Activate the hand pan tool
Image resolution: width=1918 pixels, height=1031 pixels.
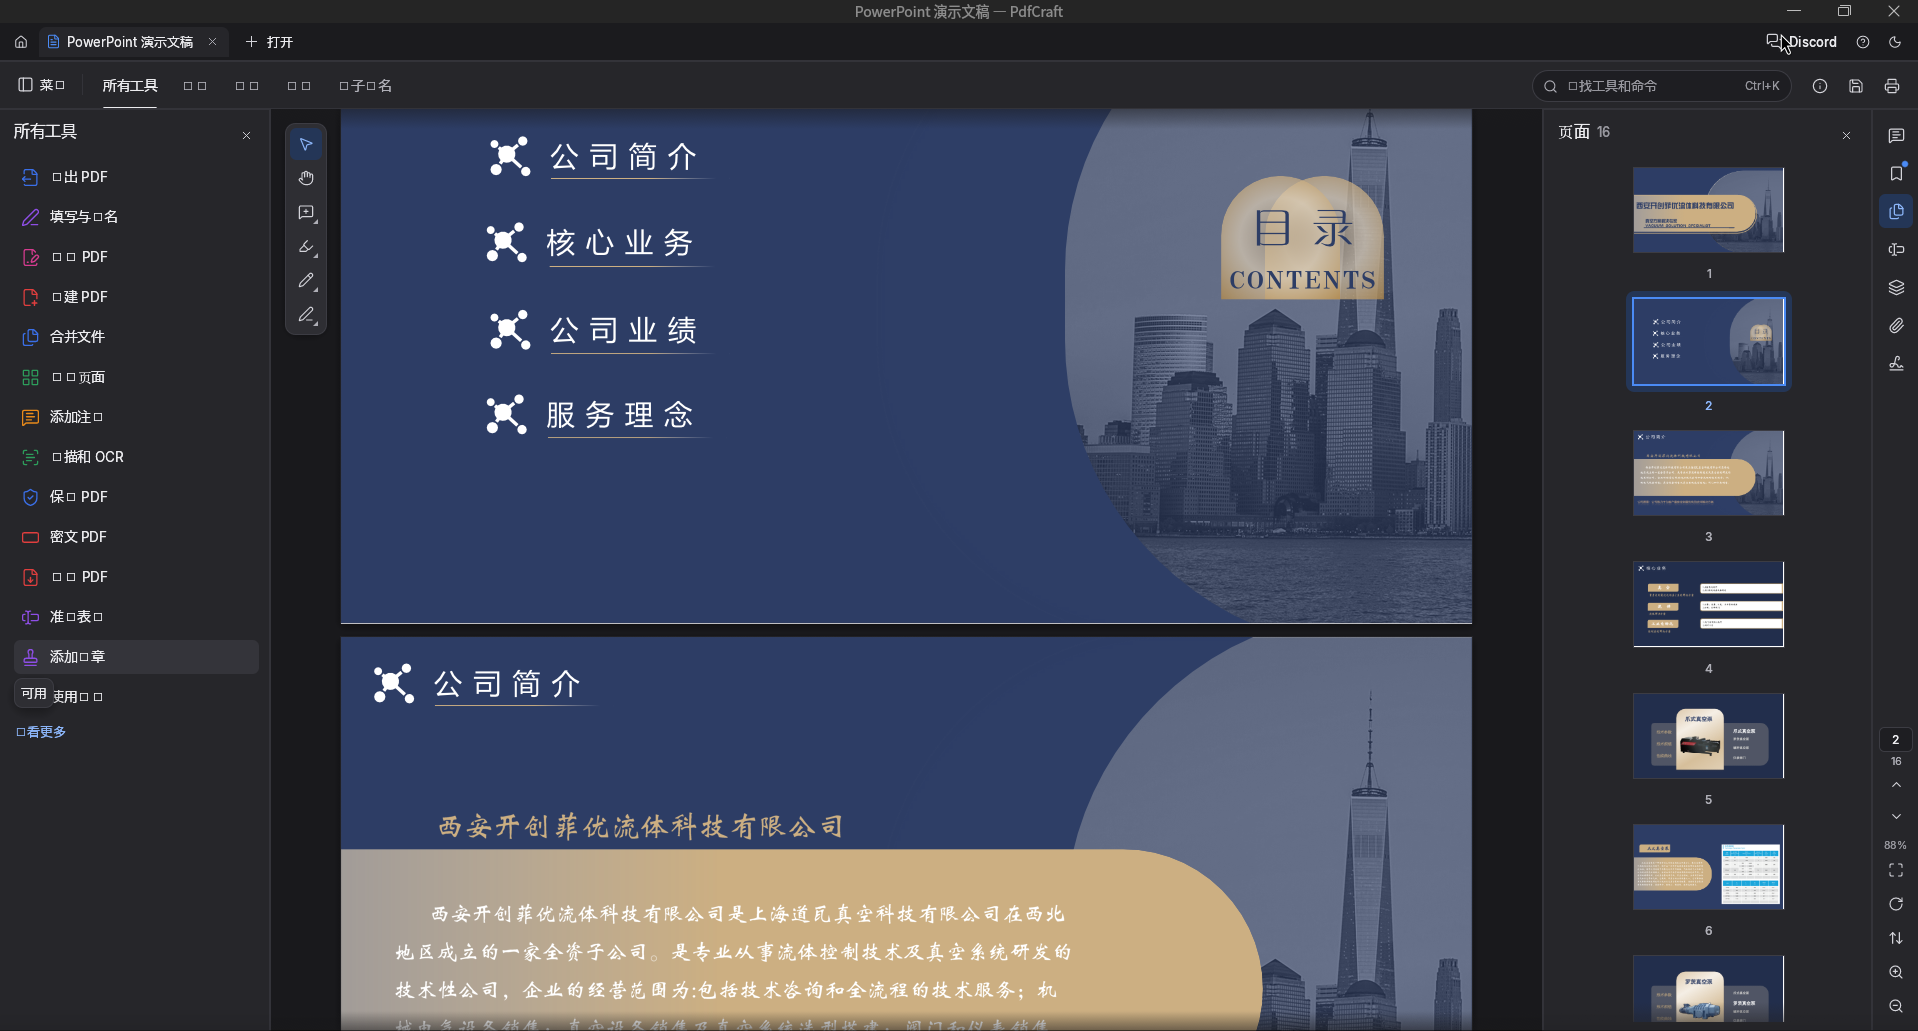tap(306, 178)
